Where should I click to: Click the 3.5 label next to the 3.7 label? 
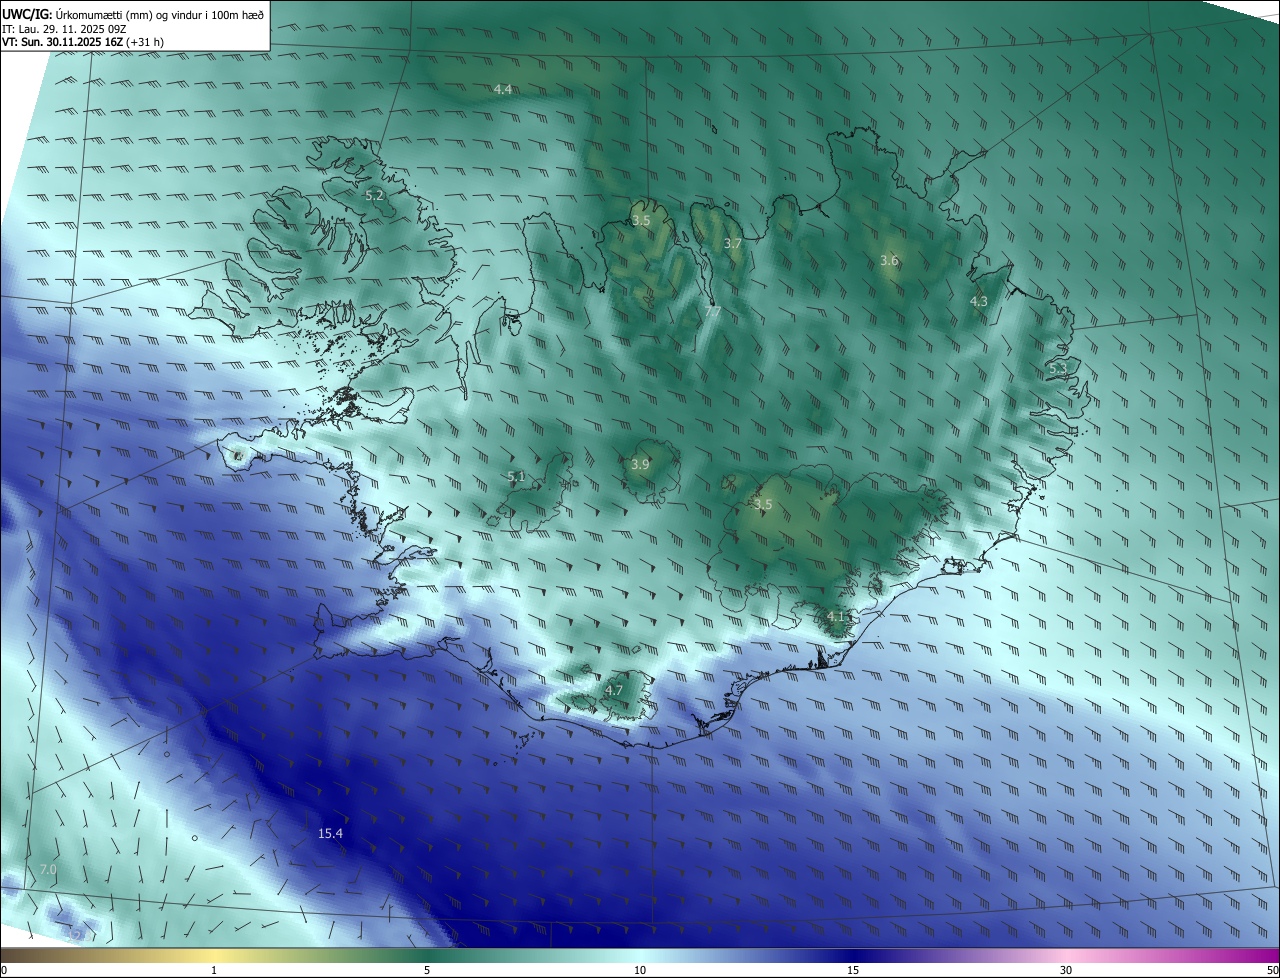(x=641, y=220)
